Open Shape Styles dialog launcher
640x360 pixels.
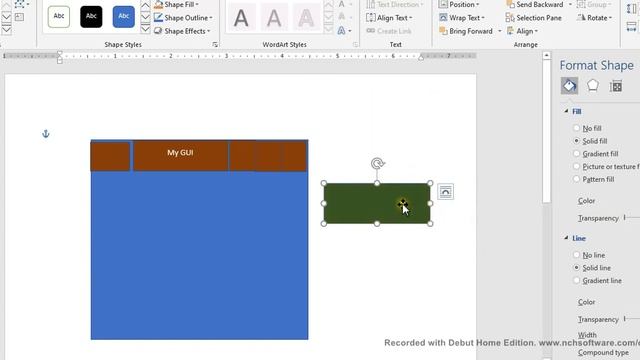coord(215,44)
